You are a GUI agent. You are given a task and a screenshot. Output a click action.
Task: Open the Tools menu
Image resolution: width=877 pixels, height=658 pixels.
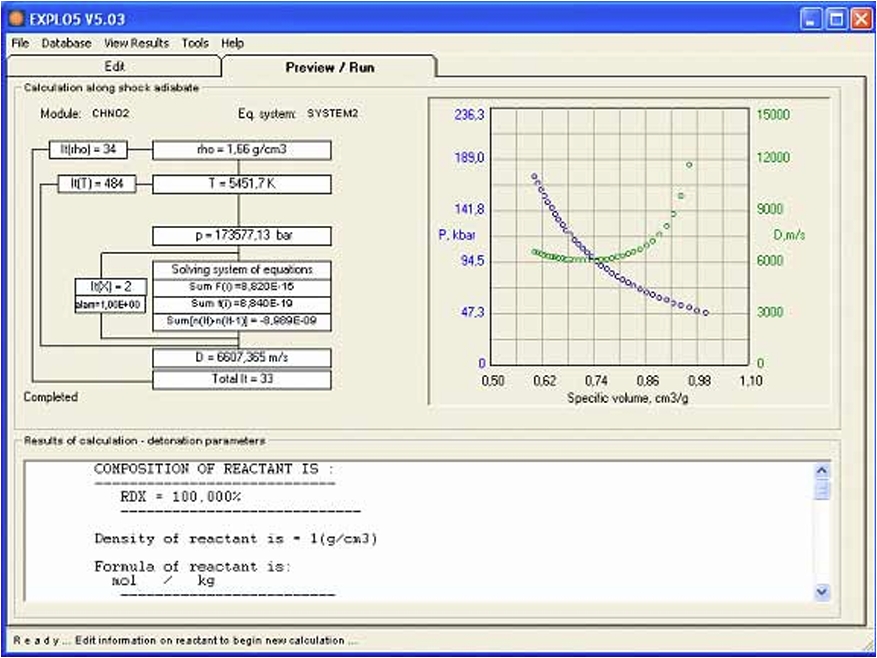pyautogui.click(x=195, y=43)
